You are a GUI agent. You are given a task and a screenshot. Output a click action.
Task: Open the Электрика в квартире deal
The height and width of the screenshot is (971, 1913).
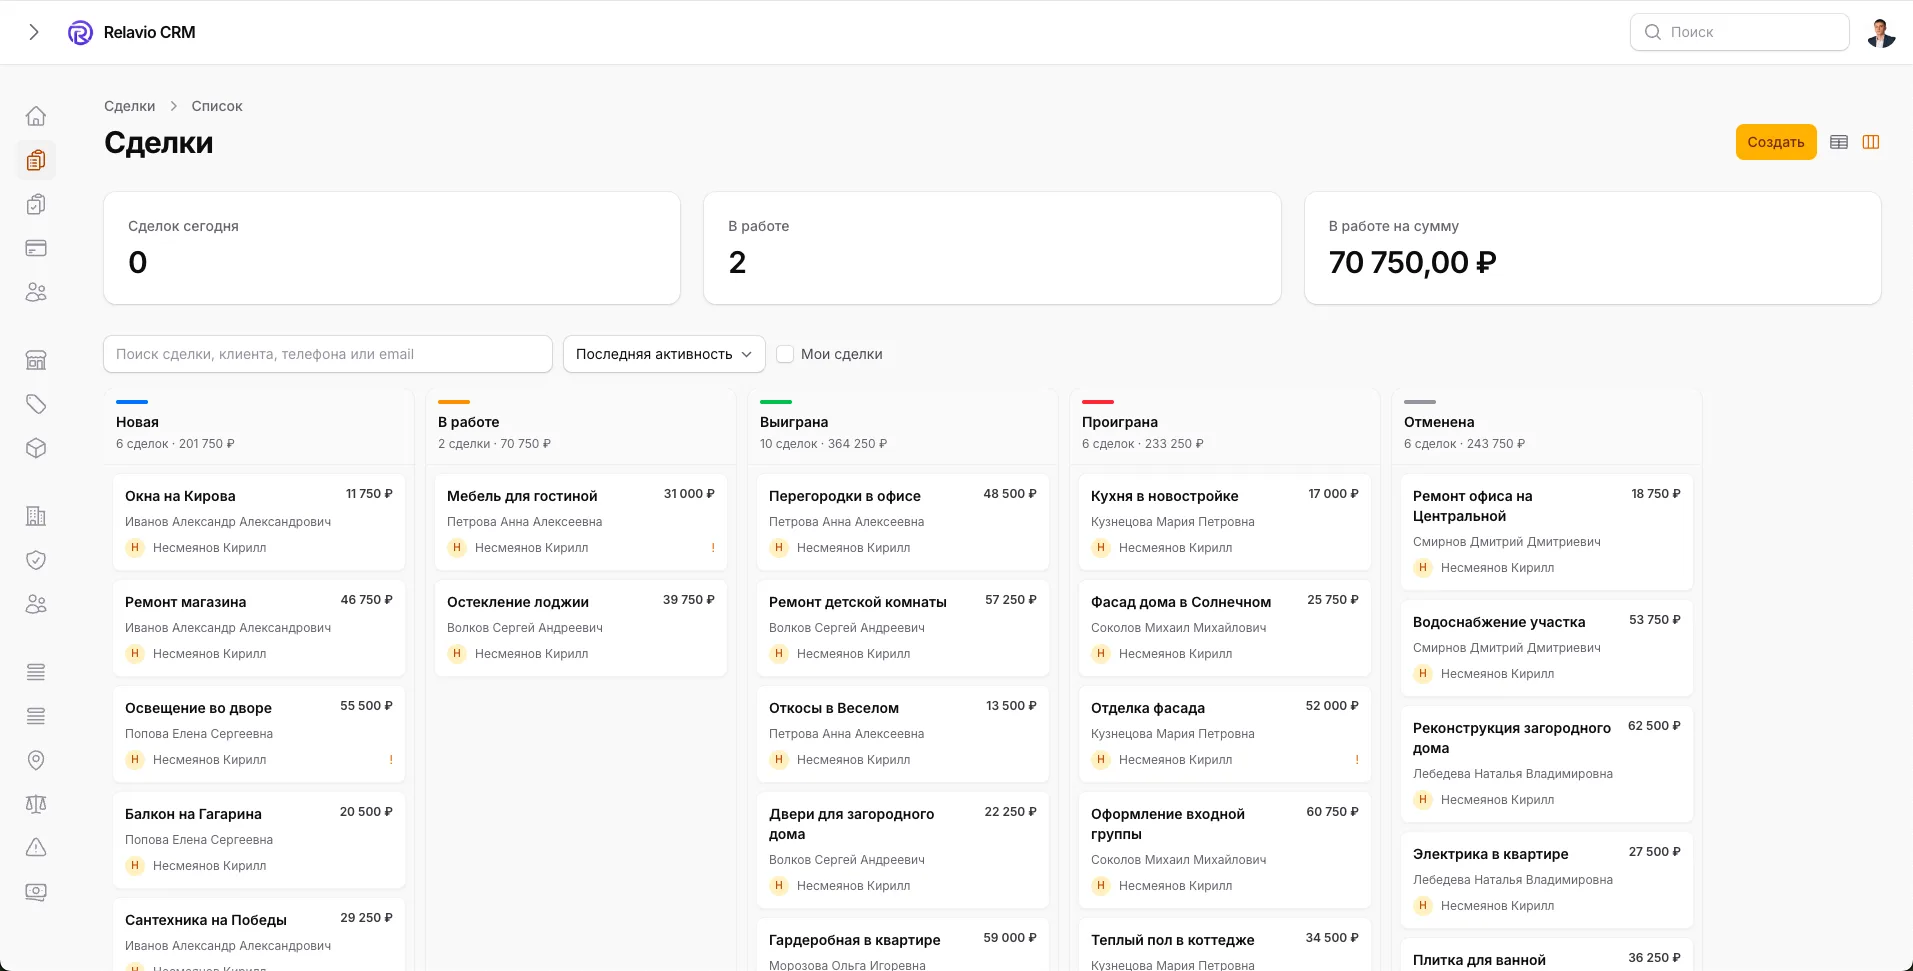[1547, 880]
